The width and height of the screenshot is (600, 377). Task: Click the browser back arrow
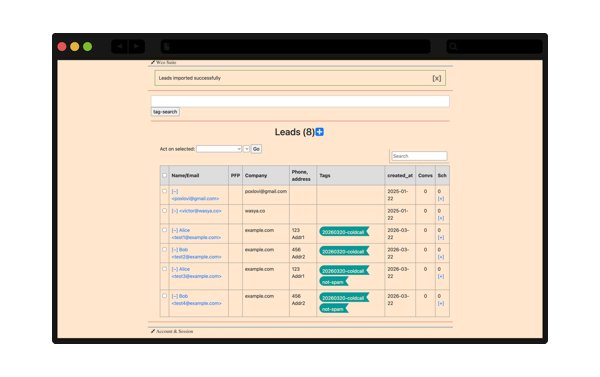click(120, 47)
